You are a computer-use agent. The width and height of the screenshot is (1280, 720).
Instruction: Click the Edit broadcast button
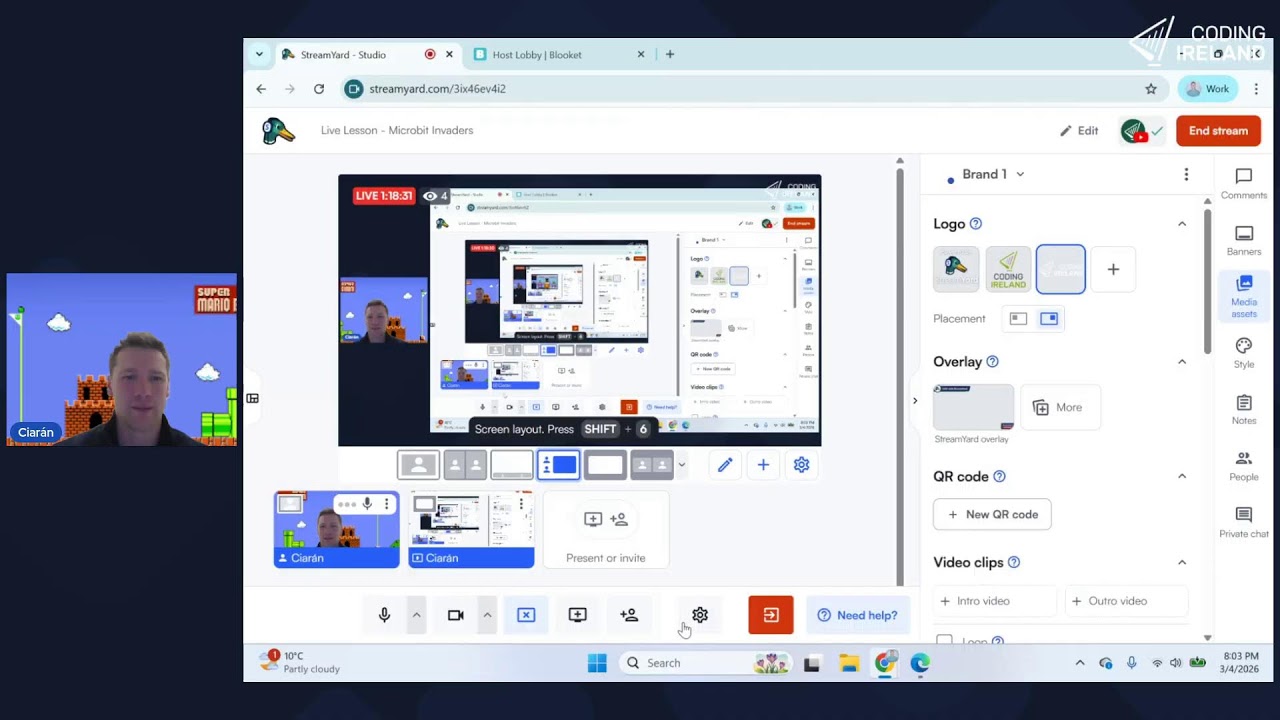pos(1079,131)
